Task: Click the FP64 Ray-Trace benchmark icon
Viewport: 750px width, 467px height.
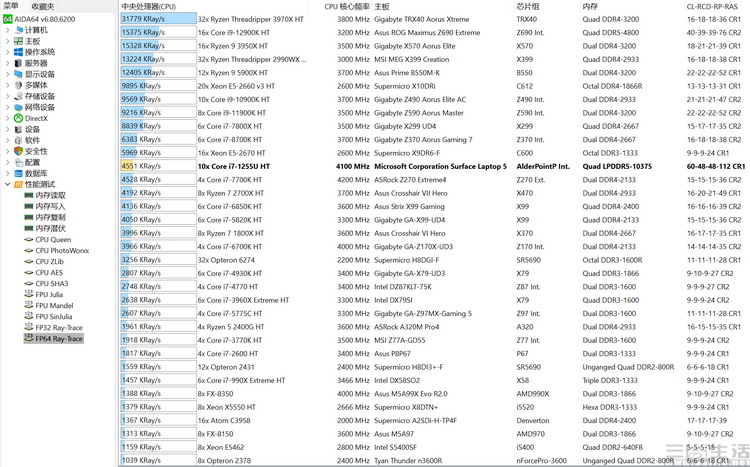Action: pyautogui.click(x=29, y=338)
